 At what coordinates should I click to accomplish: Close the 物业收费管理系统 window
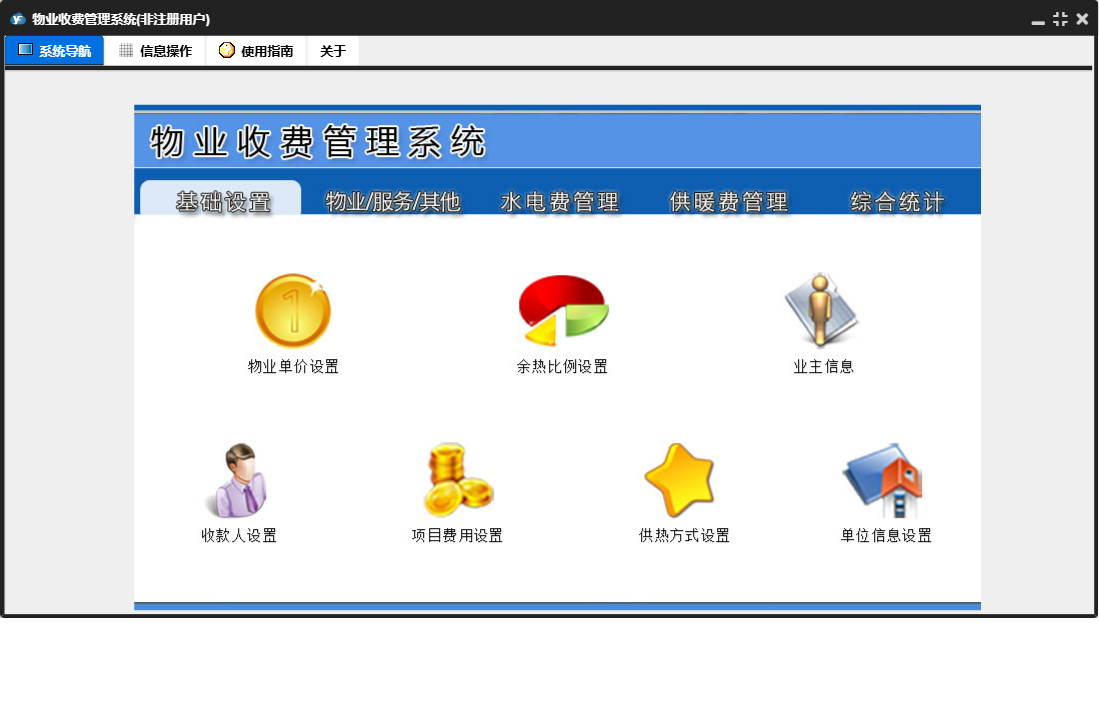[x=1082, y=20]
